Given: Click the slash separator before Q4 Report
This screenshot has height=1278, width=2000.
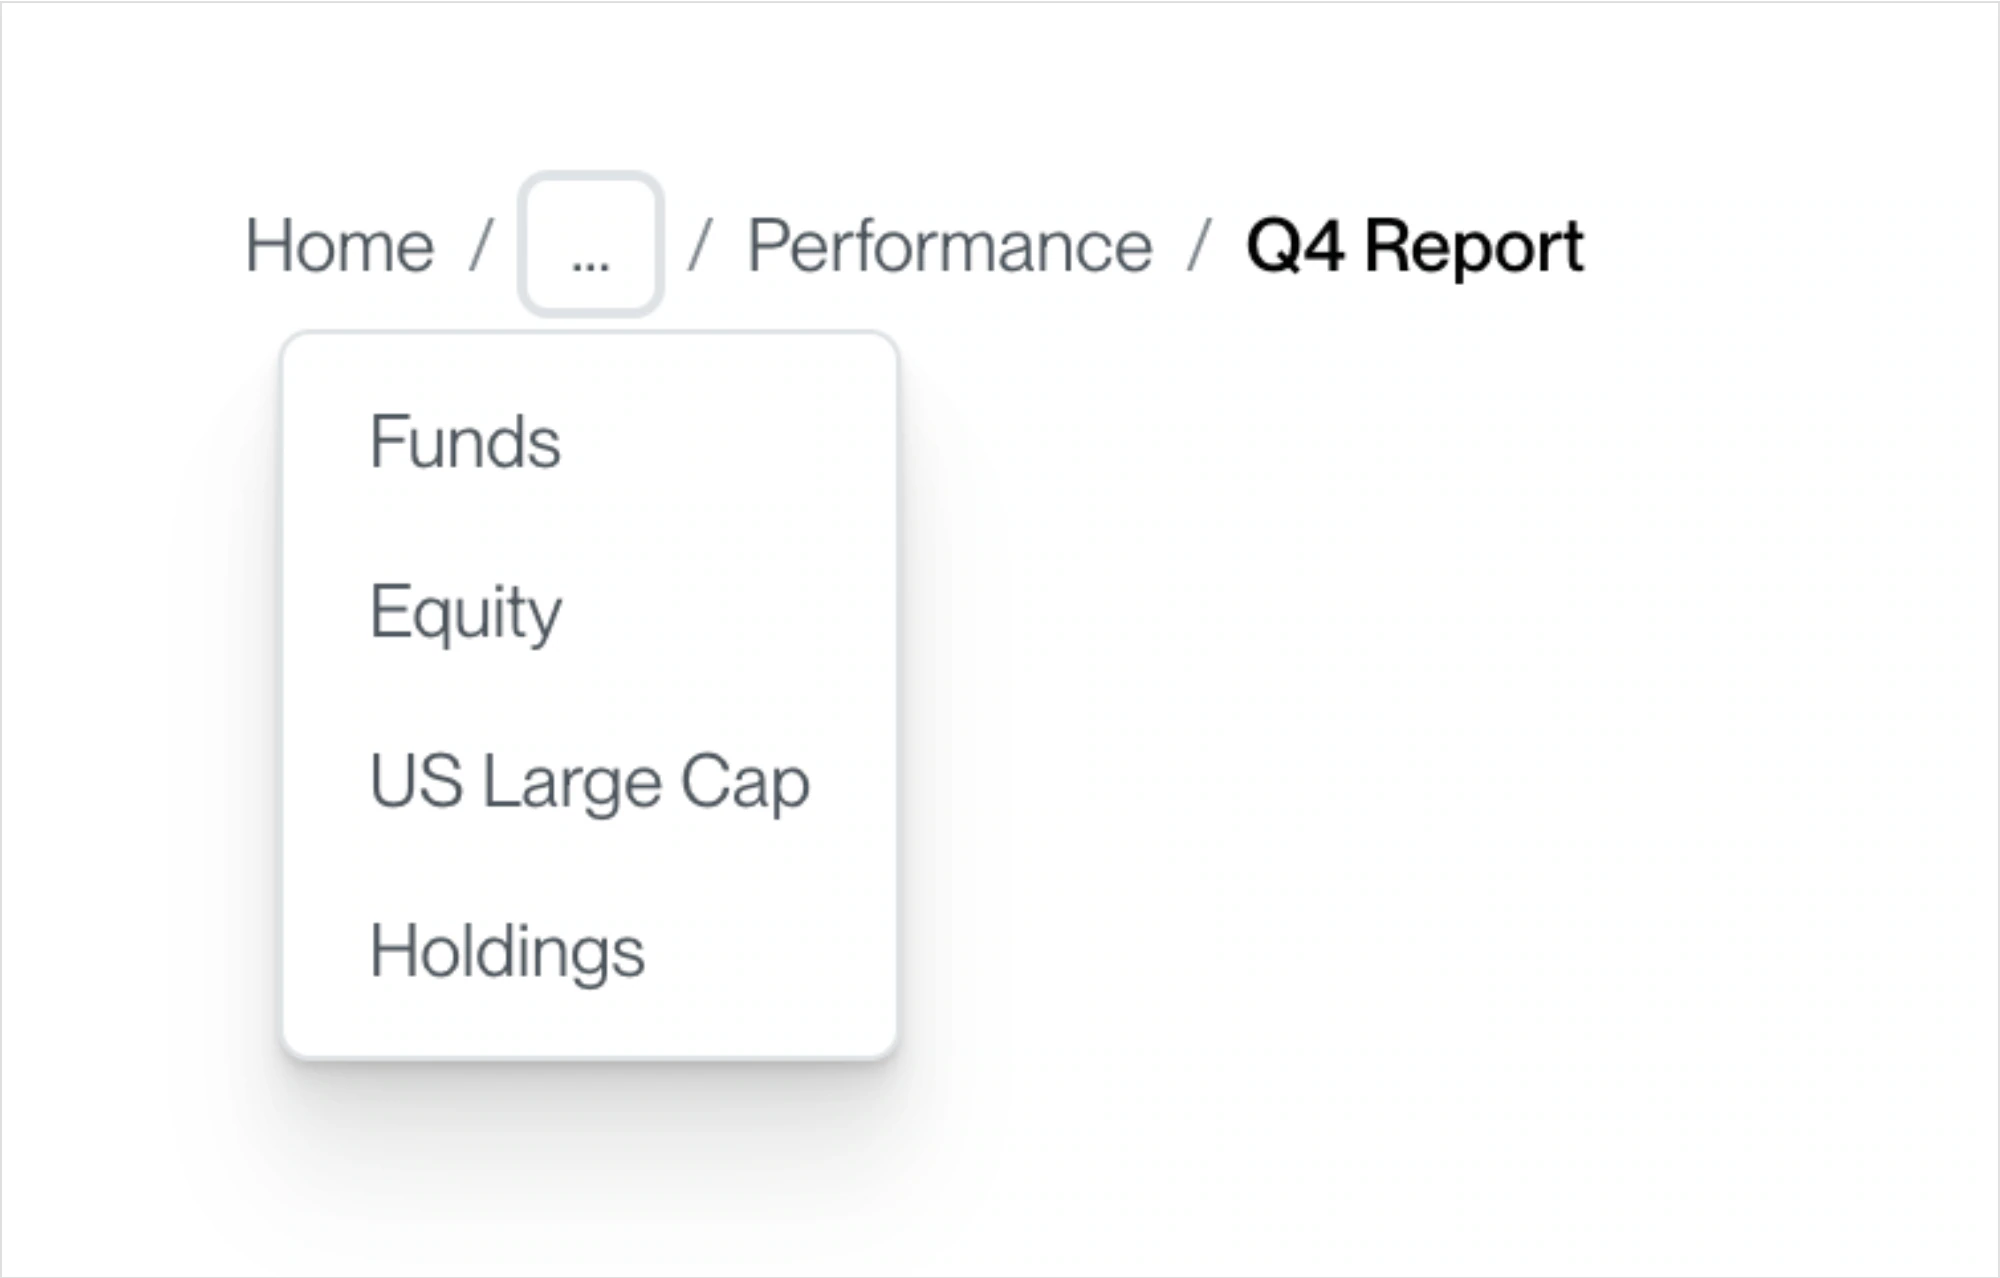Looking at the screenshot, I should tap(1199, 246).
